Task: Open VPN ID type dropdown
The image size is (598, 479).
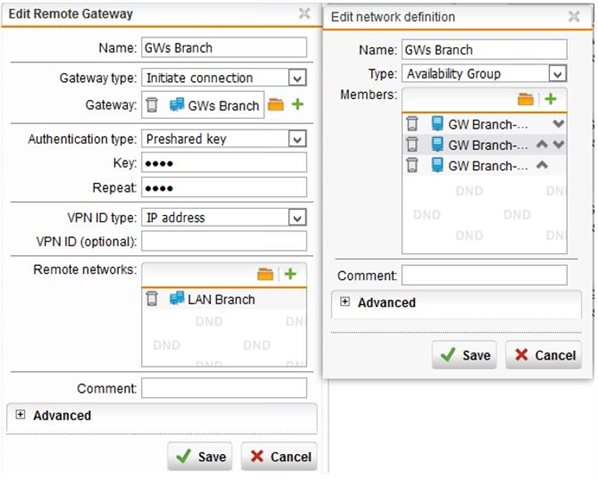Action: click(x=297, y=218)
